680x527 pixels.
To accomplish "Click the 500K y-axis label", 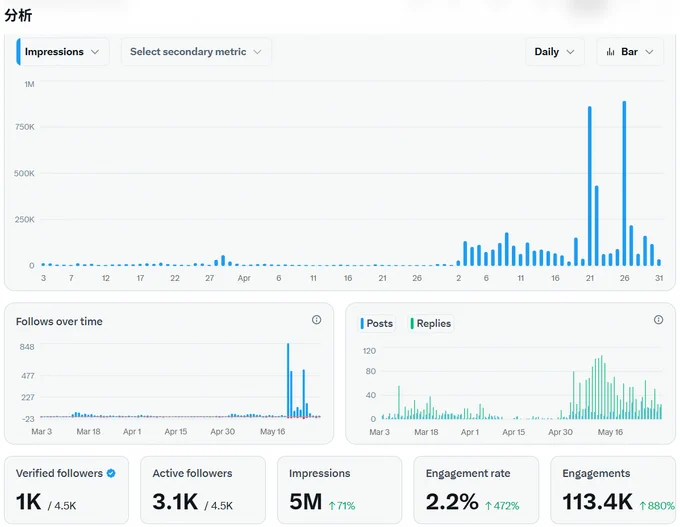I will point(24,173).
